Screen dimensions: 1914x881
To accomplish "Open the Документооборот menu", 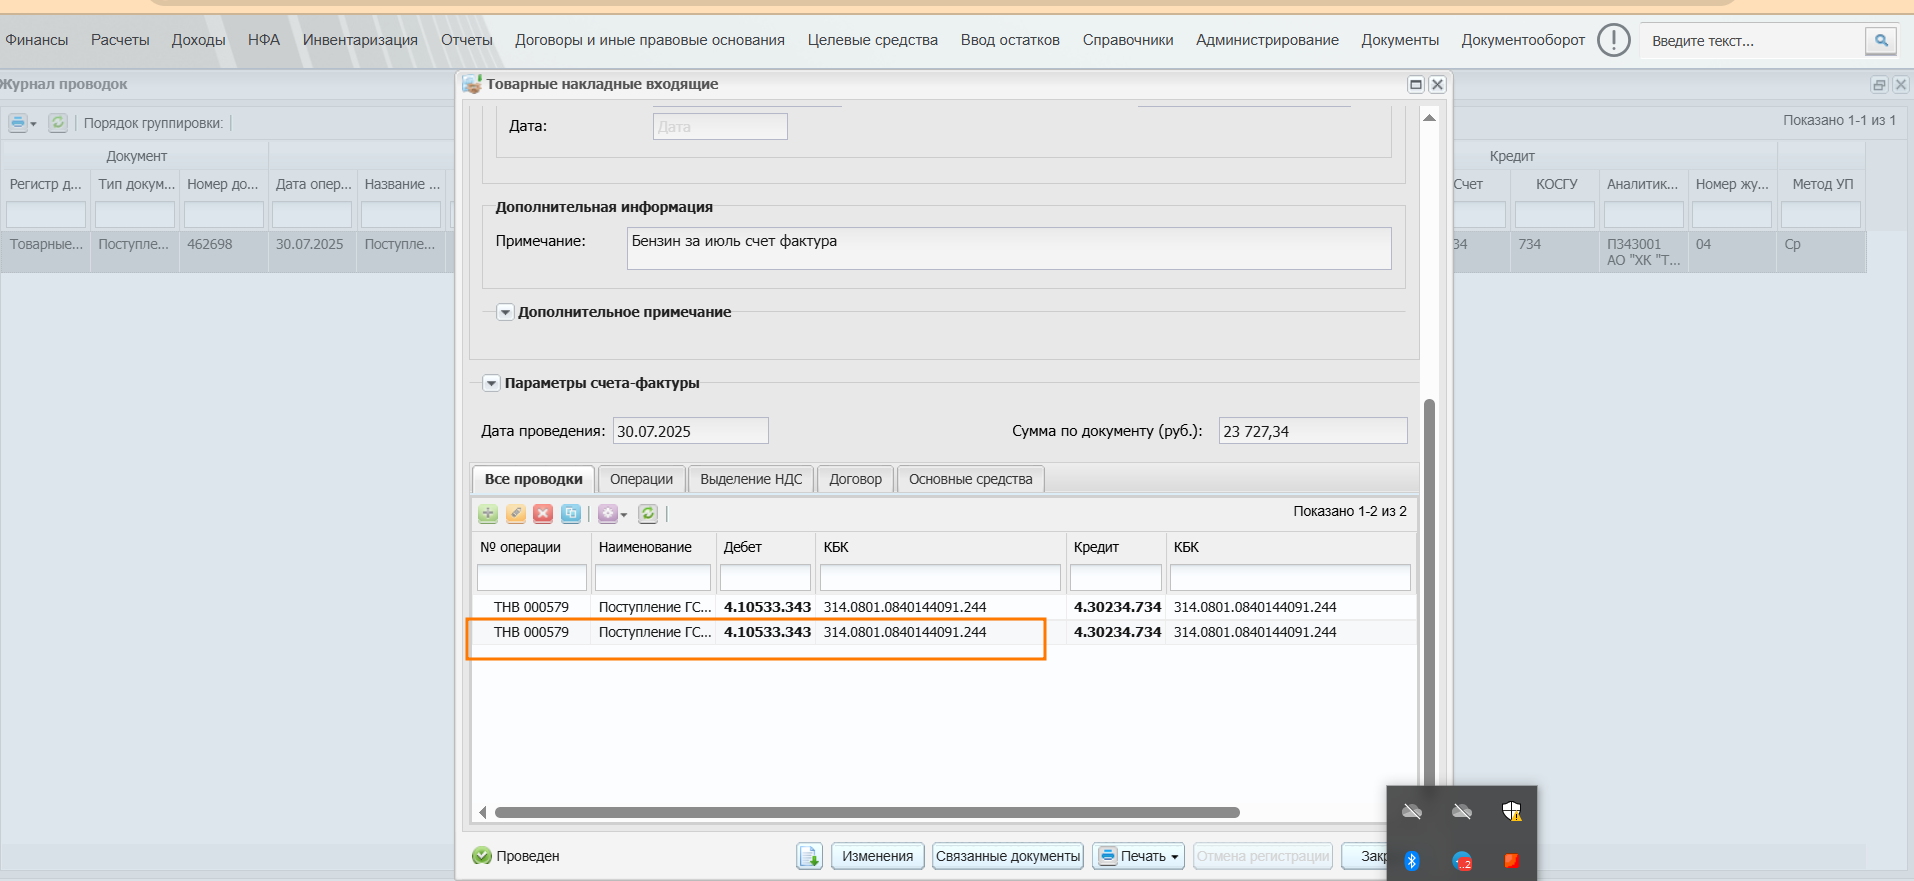I will (x=1523, y=40).
